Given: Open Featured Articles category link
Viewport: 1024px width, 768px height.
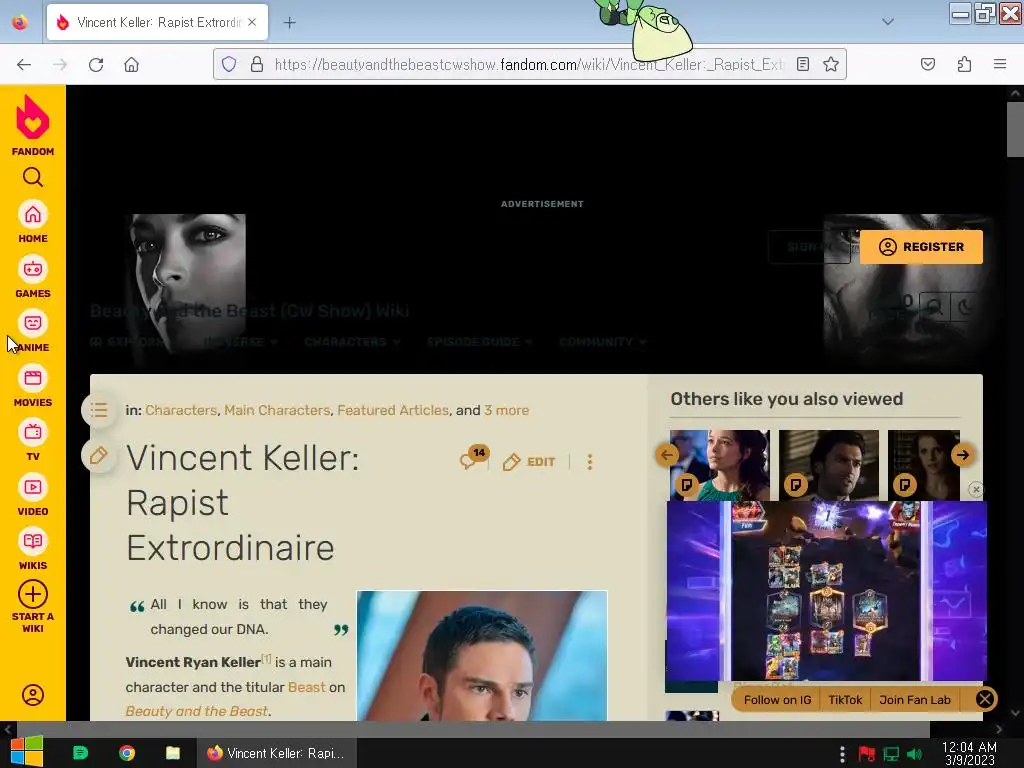Looking at the screenshot, I should coord(393,410).
